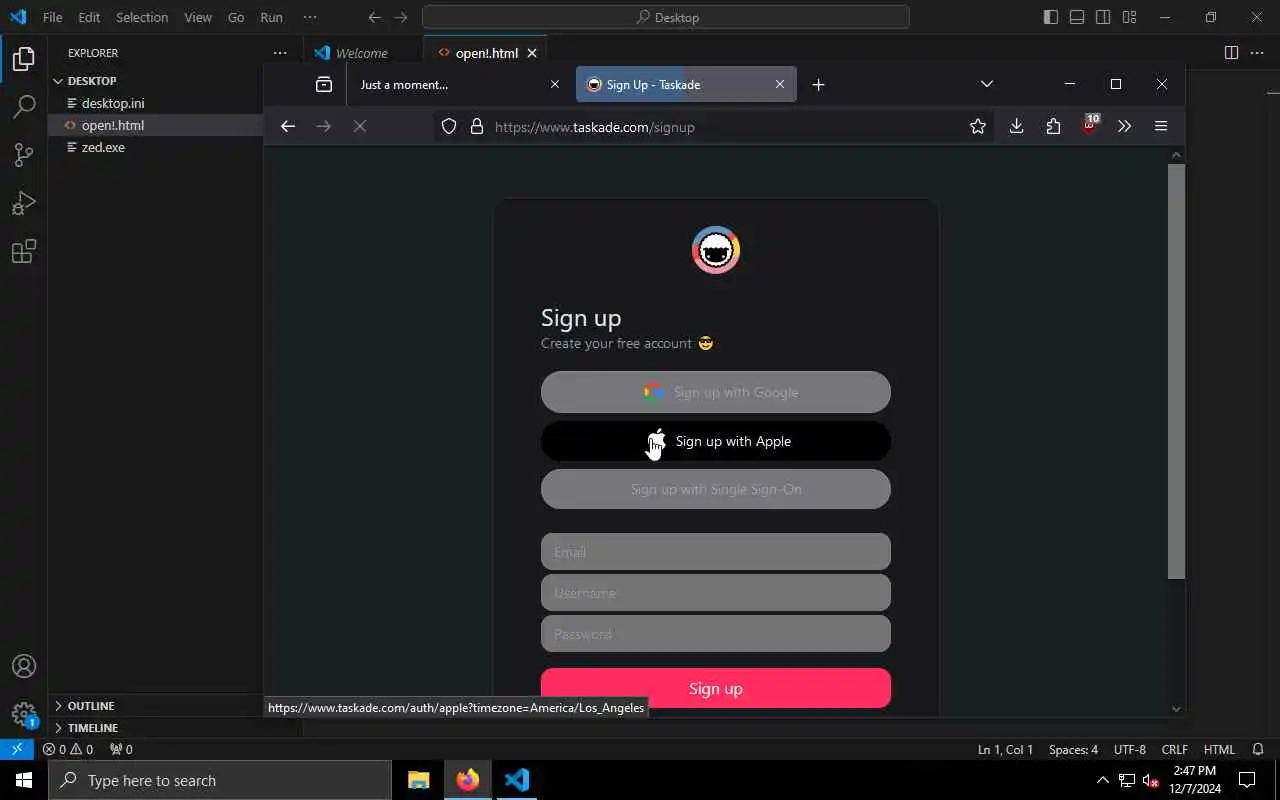Open the errors and warnings status indicator
Image resolution: width=1280 pixels, height=800 pixels.
point(68,749)
